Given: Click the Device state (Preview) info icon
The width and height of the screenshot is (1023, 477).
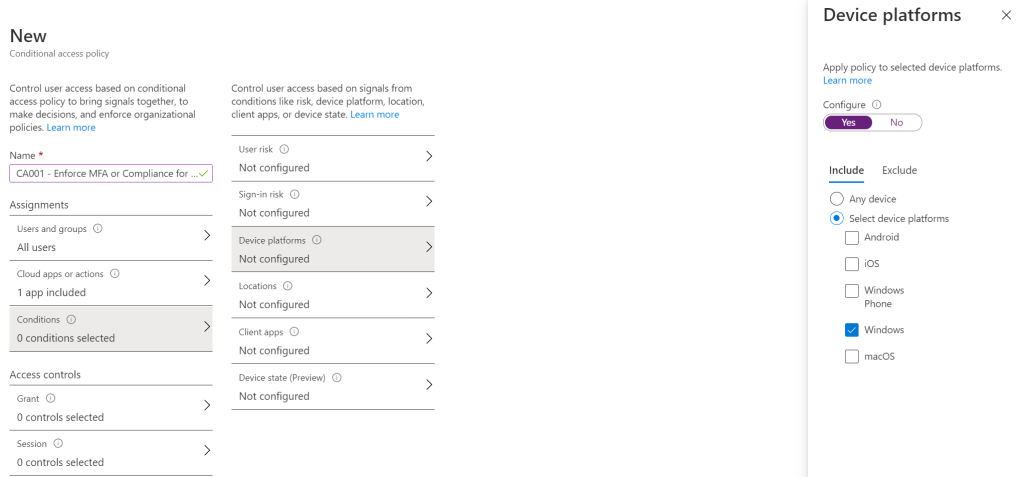Looking at the screenshot, I should (x=337, y=378).
